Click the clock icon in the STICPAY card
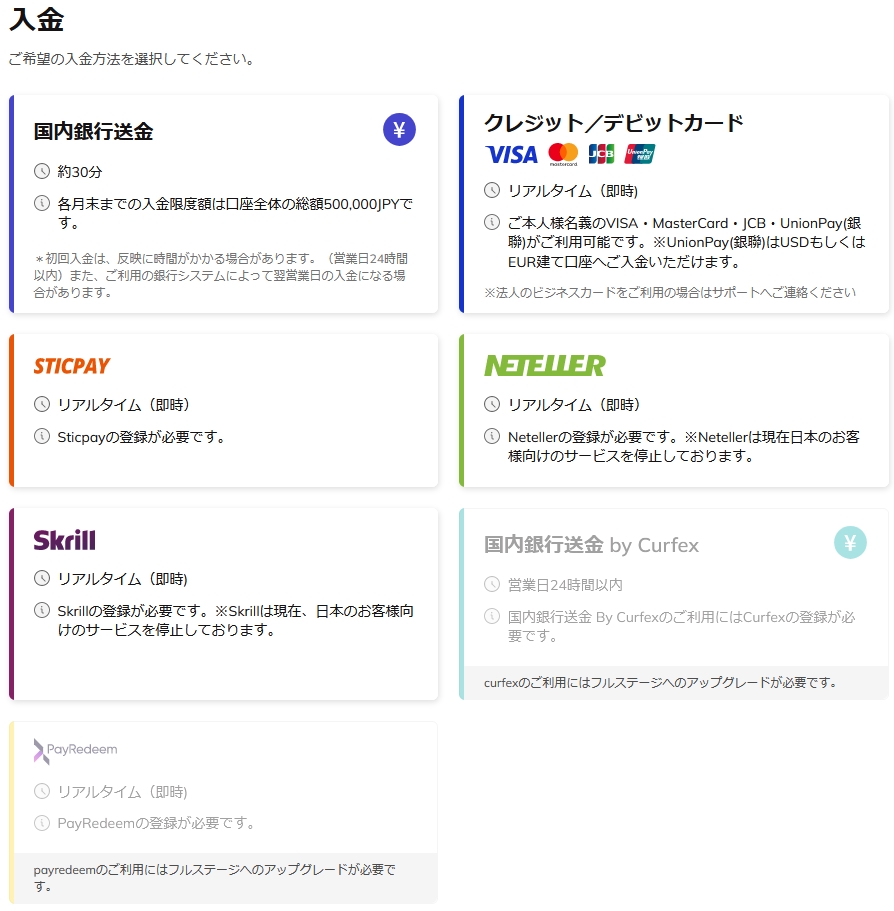Image resolution: width=894 pixels, height=911 pixels. point(42,404)
